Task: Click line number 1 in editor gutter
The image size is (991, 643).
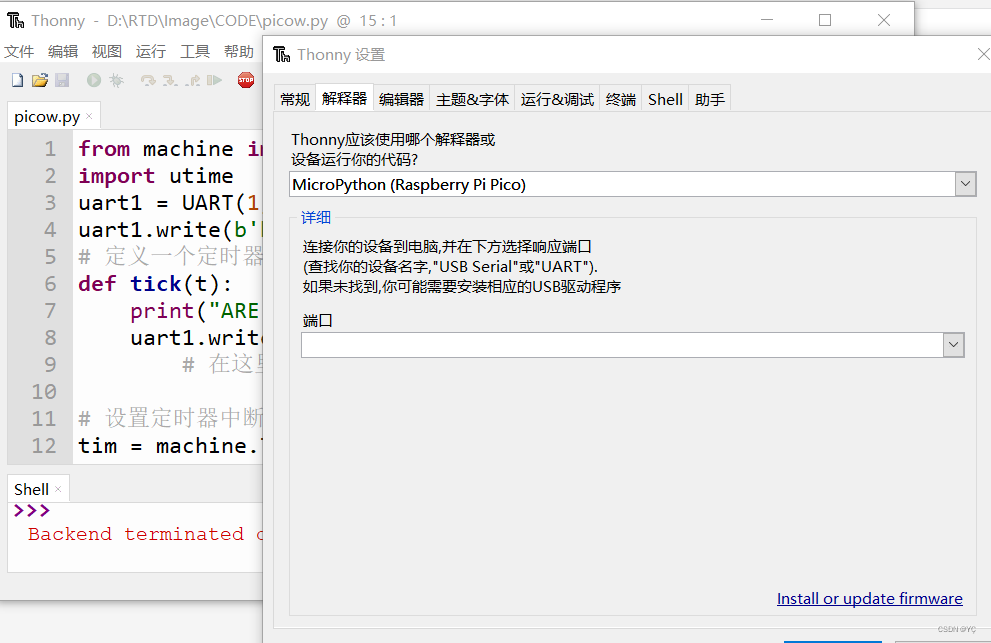Action: (x=50, y=149)
